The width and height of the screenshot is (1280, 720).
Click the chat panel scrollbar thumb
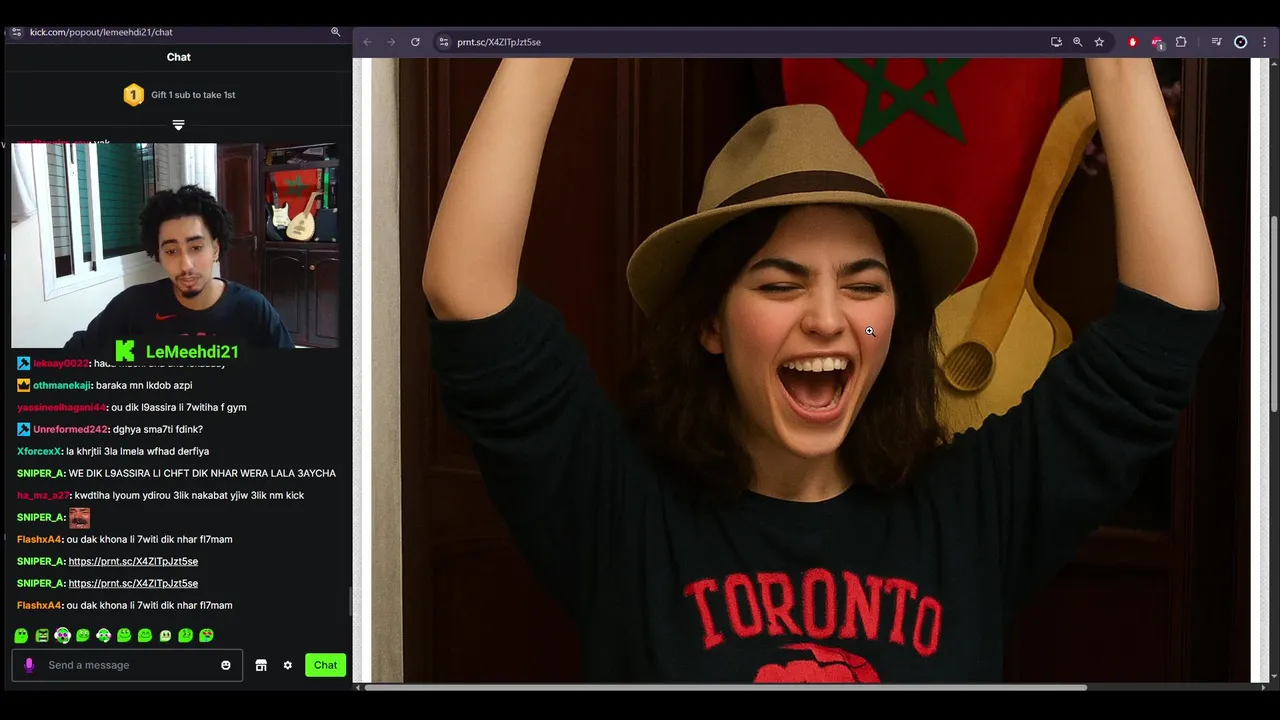coord(349,603)
